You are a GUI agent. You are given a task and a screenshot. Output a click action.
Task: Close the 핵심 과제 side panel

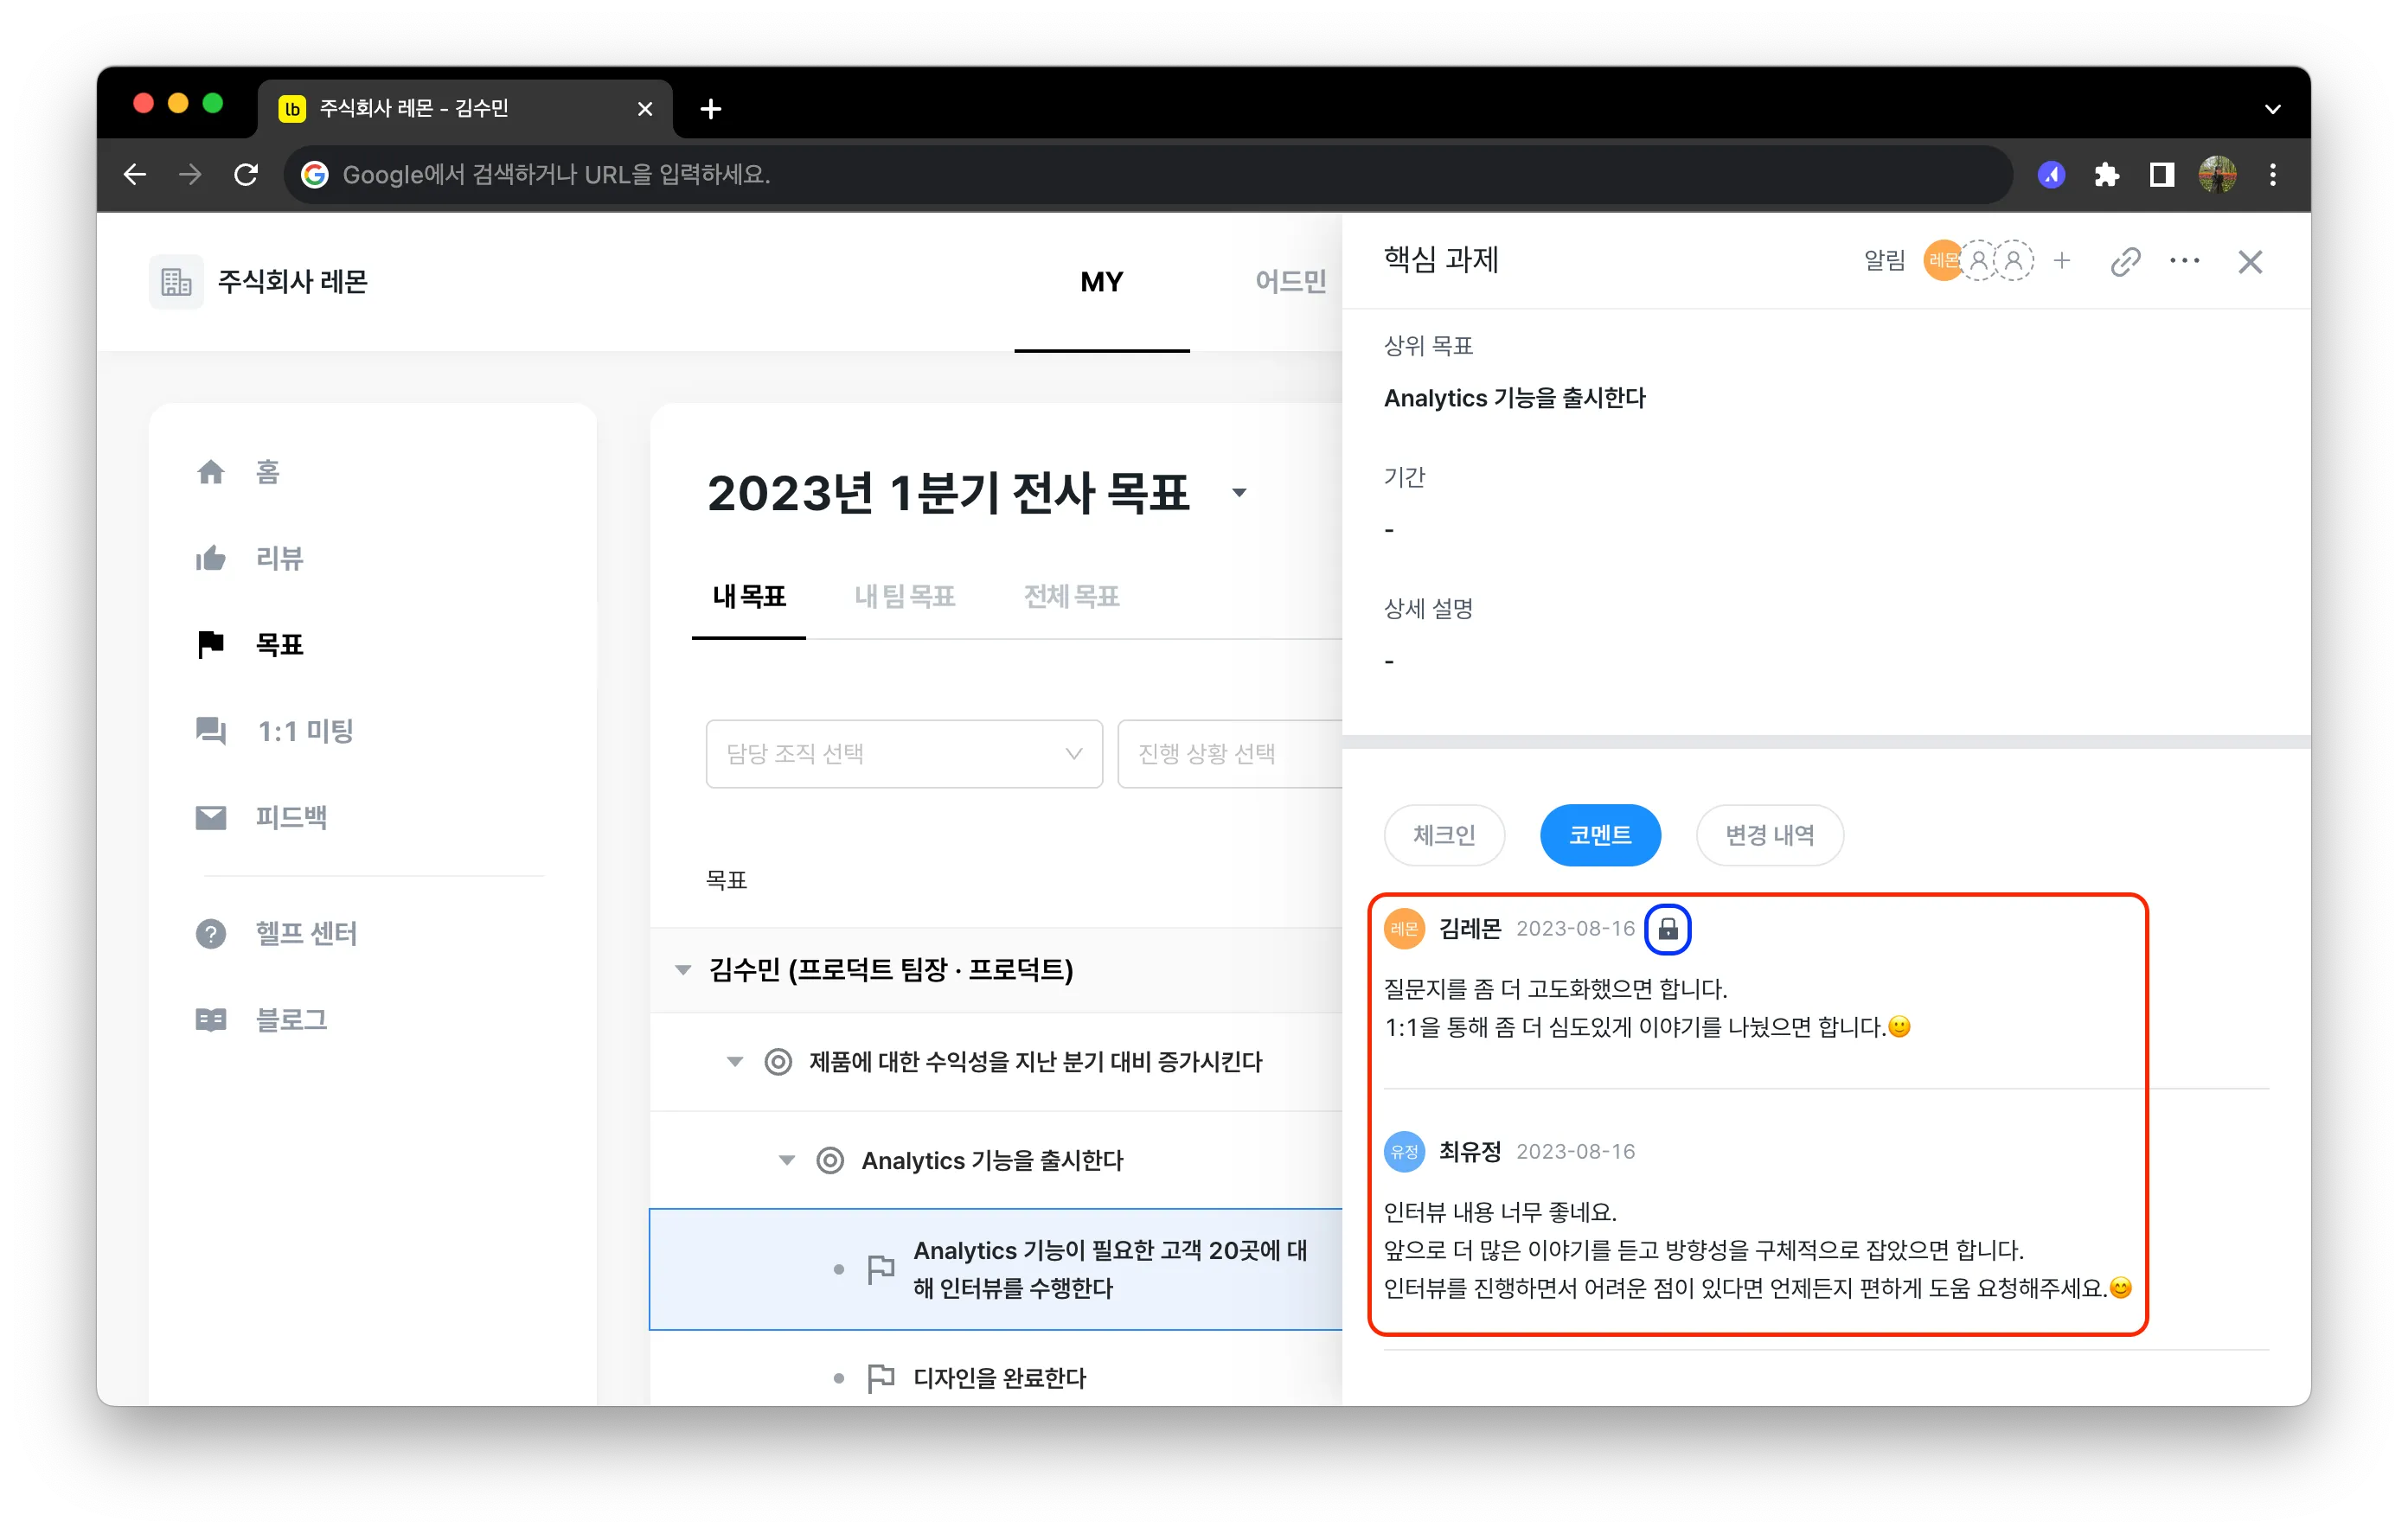click(x=2250, y=261)
